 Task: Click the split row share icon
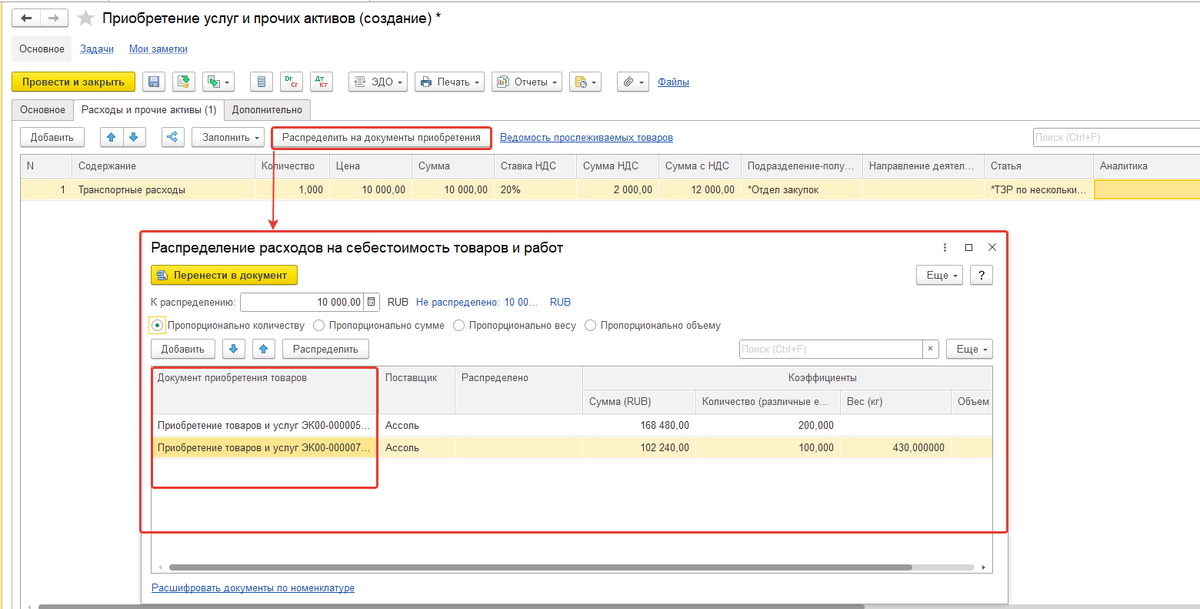(172, 137)
